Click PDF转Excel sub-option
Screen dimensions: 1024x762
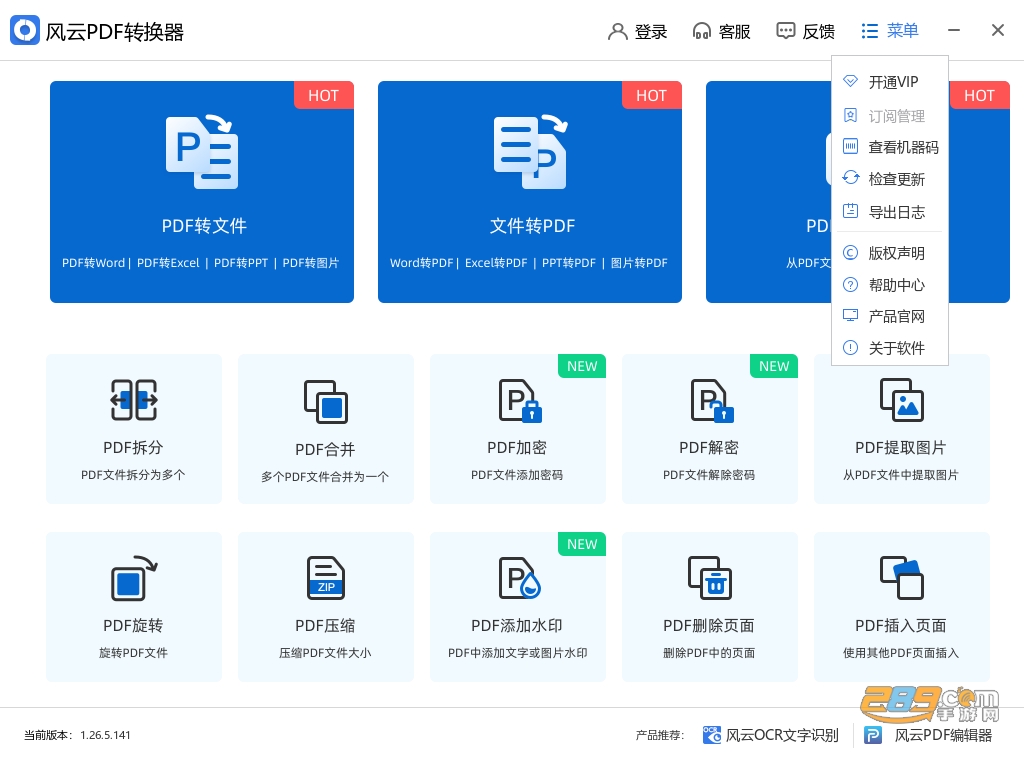(168, 262)
